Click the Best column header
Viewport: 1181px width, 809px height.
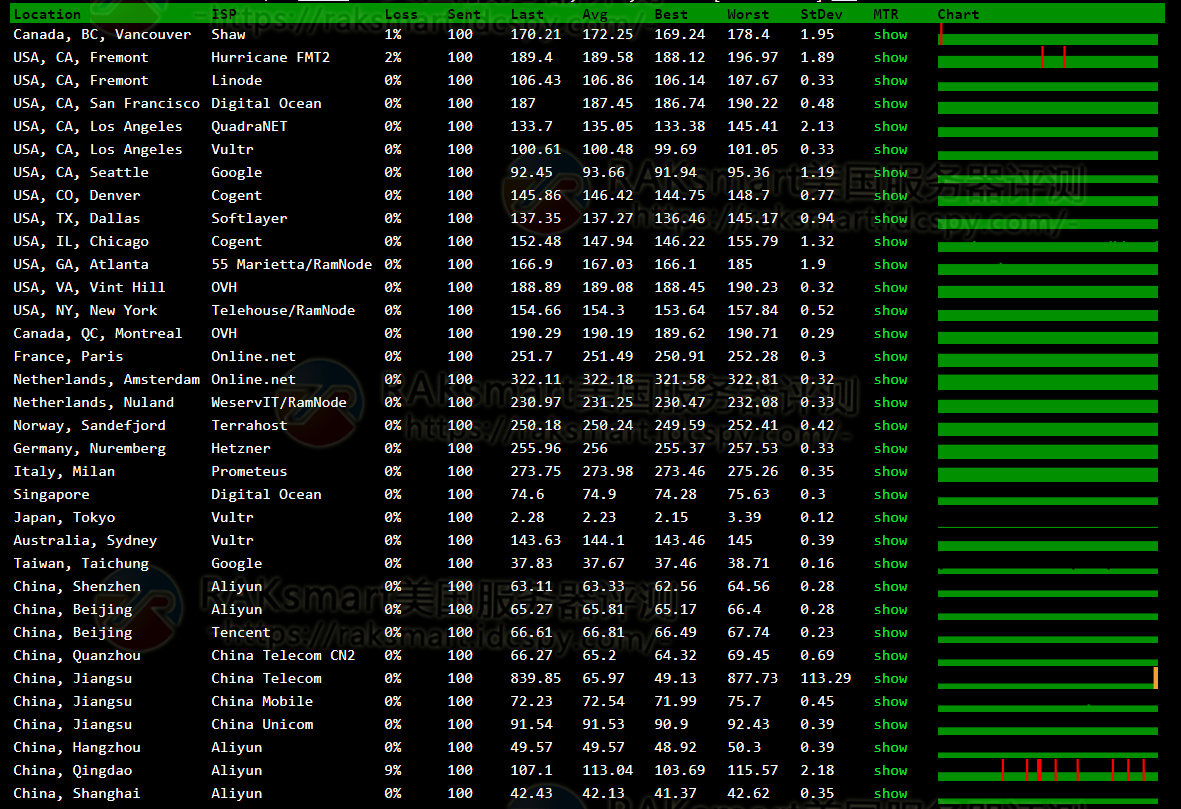tap(671, 14)
